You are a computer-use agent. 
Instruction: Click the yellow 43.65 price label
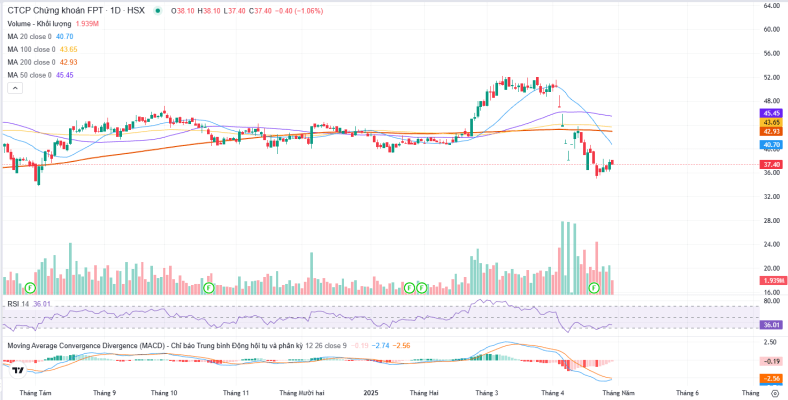pos(771,122)
